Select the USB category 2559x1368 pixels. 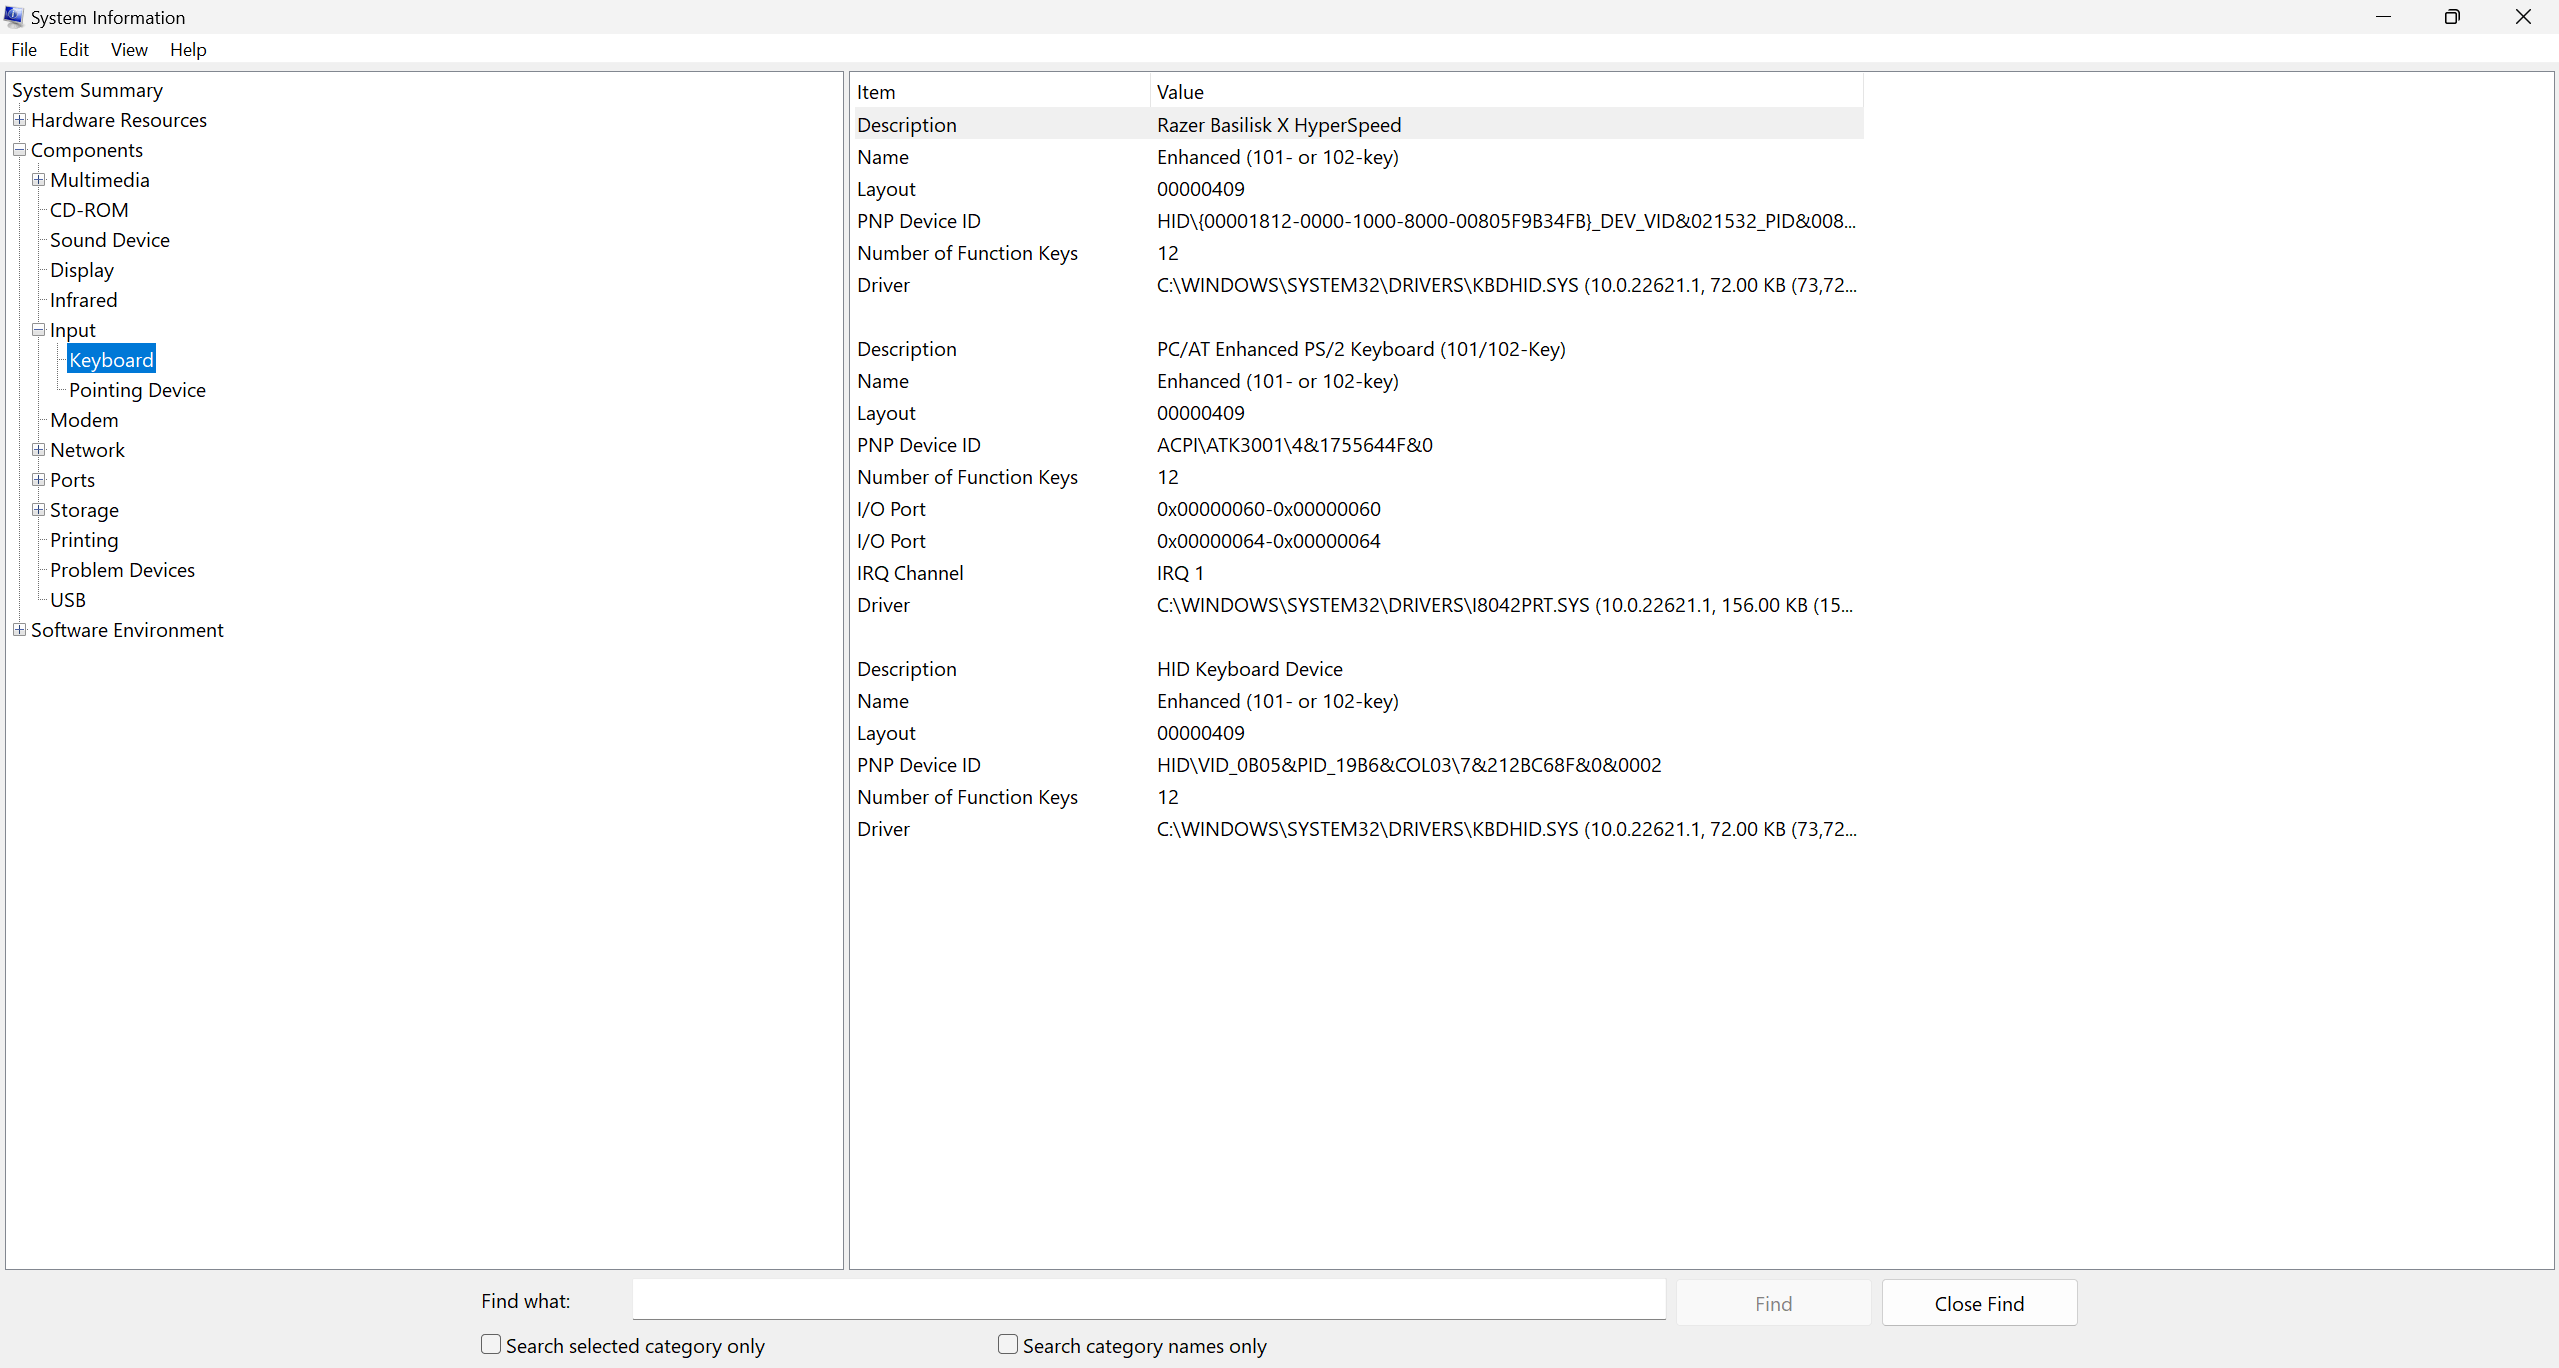pyautogui.click(x=68, y=600)
